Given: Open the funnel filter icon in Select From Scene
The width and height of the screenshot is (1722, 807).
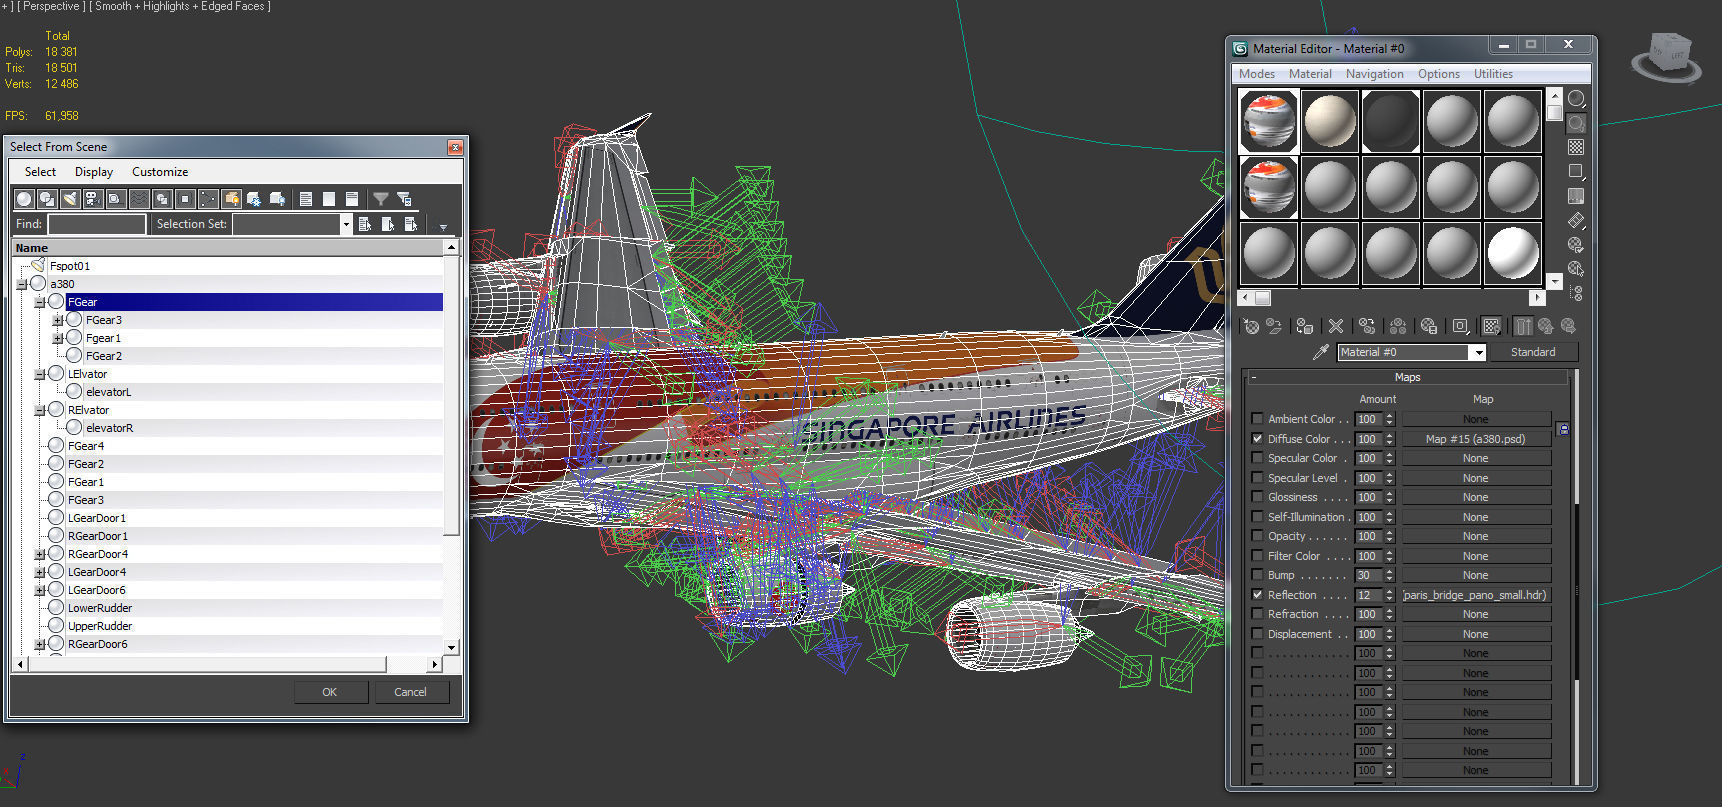Looking at the screenshot, I should [380, 198].
